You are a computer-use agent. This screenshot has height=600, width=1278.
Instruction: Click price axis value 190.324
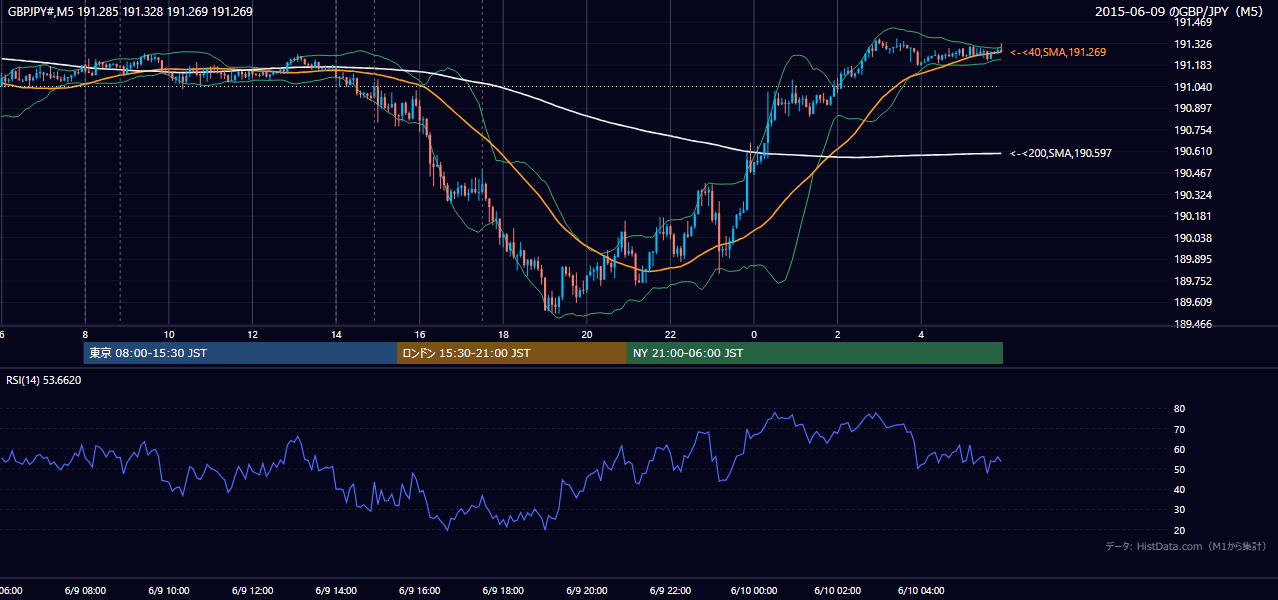1193,195
